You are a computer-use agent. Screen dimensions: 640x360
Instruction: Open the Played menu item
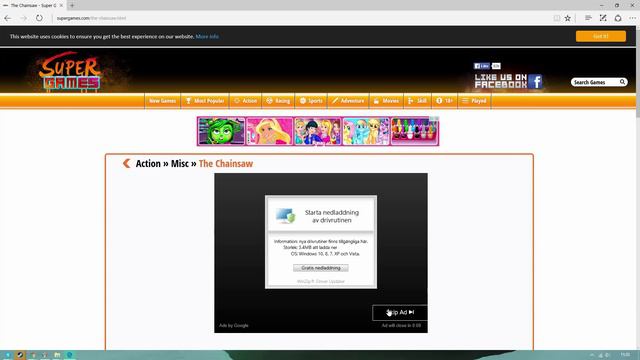(475, 101)
